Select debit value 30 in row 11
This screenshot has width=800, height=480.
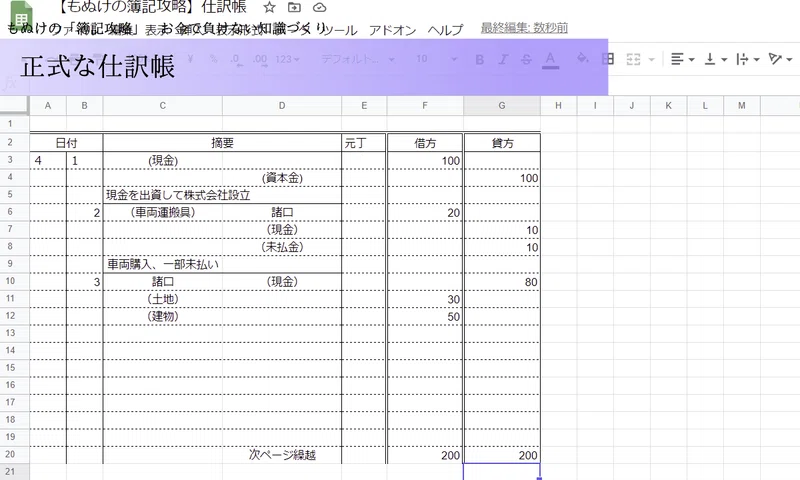(425, 299)
